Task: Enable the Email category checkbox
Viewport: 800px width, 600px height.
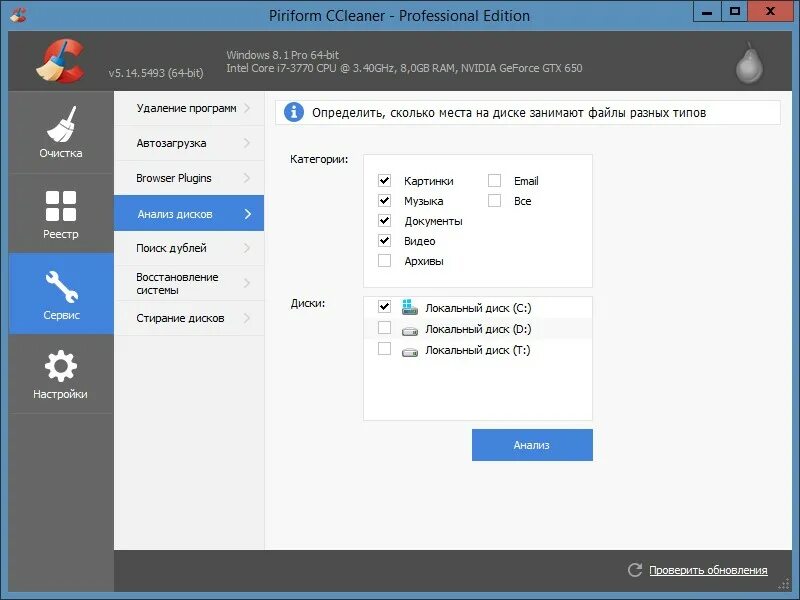Action: point(494,180)
